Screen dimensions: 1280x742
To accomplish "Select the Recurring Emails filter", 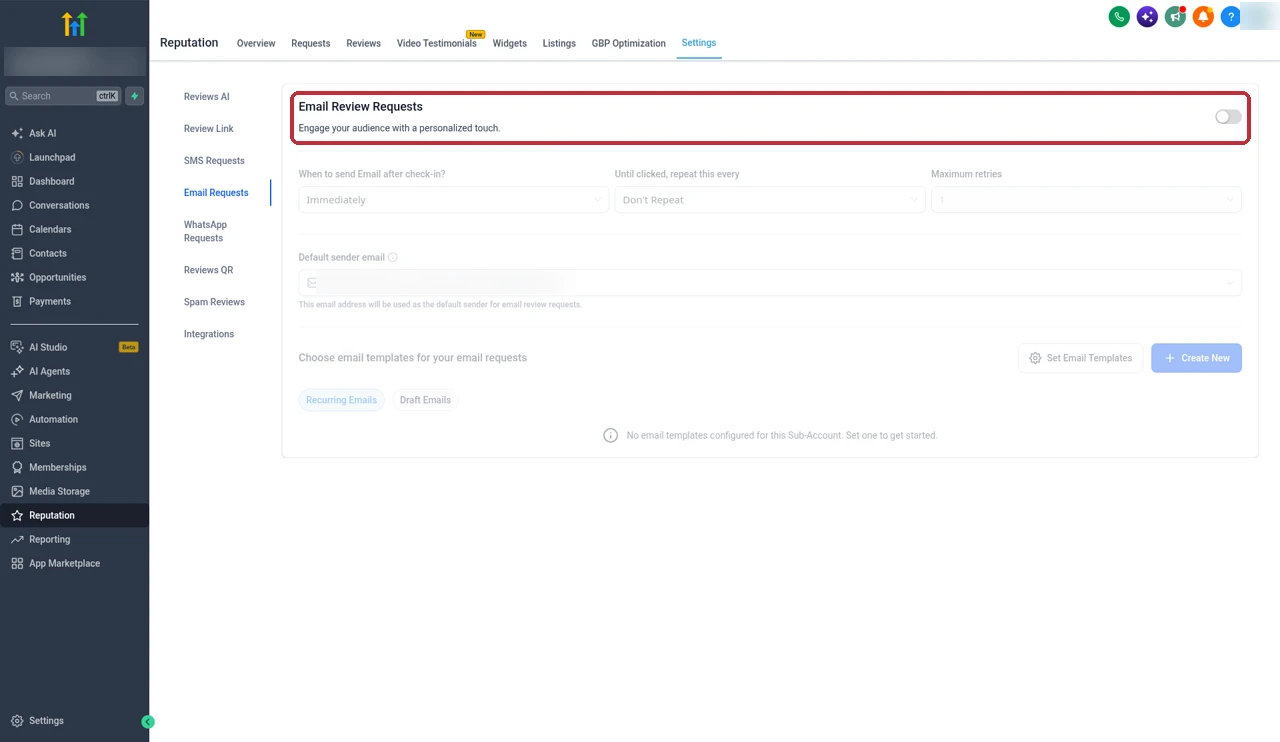I will click(x=341, y=400).
